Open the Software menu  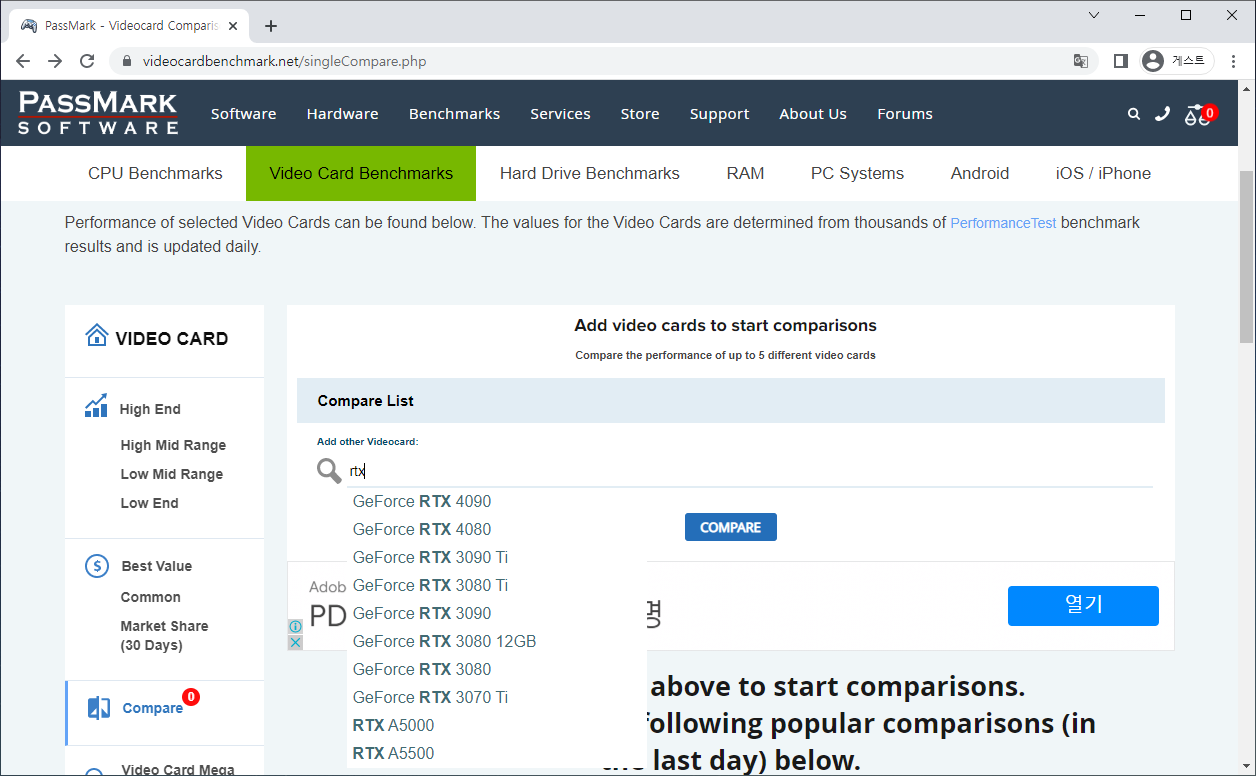(x=243, y=114)
